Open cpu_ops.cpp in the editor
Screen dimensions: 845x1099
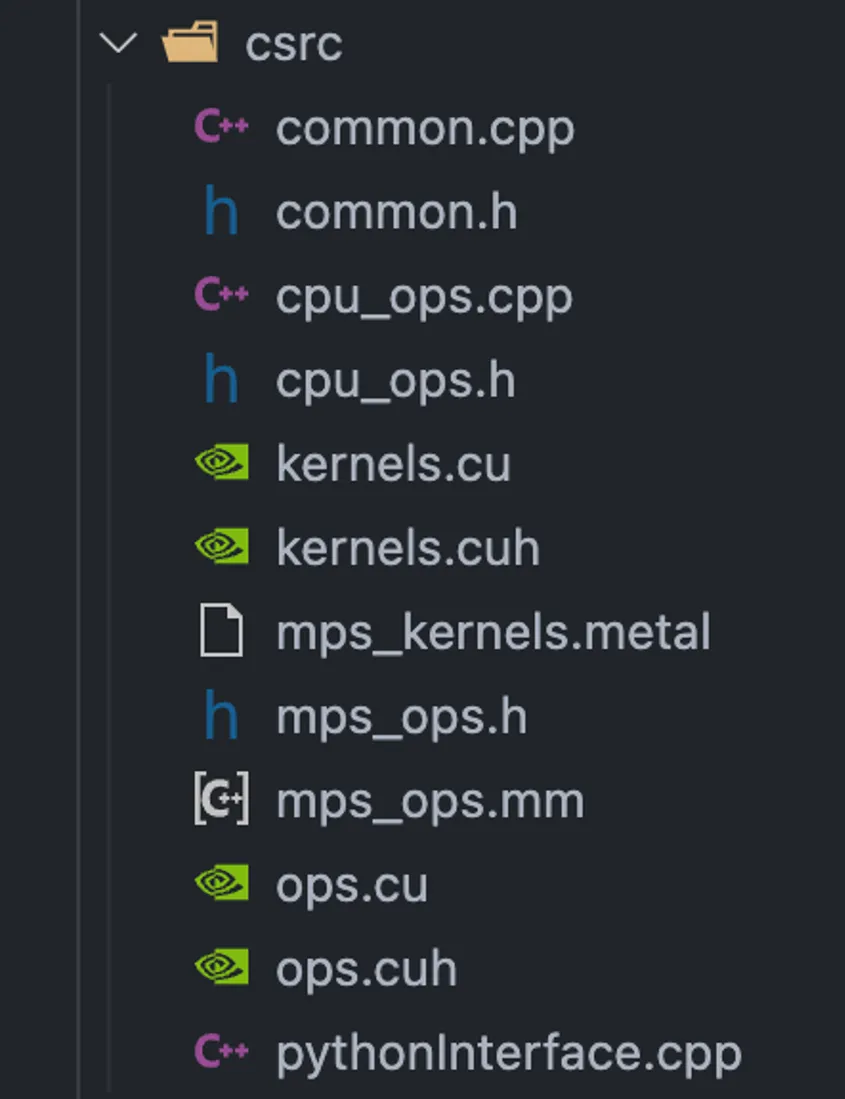(x=424, y=297)
